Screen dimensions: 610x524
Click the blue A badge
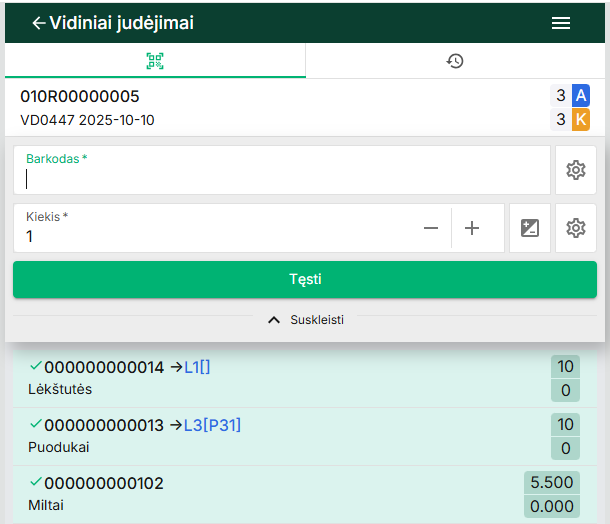[x=580, y=96]
